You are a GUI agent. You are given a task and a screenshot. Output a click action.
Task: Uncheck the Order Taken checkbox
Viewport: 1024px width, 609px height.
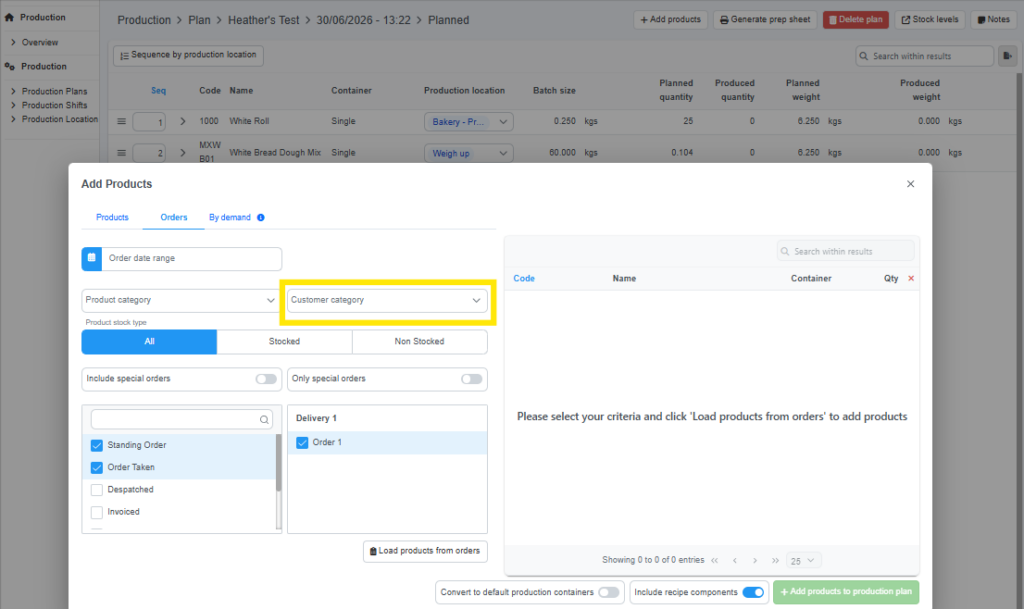97,468
